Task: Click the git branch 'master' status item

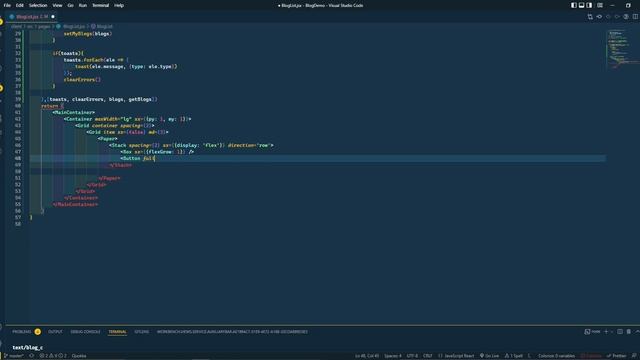Action: 13,356
